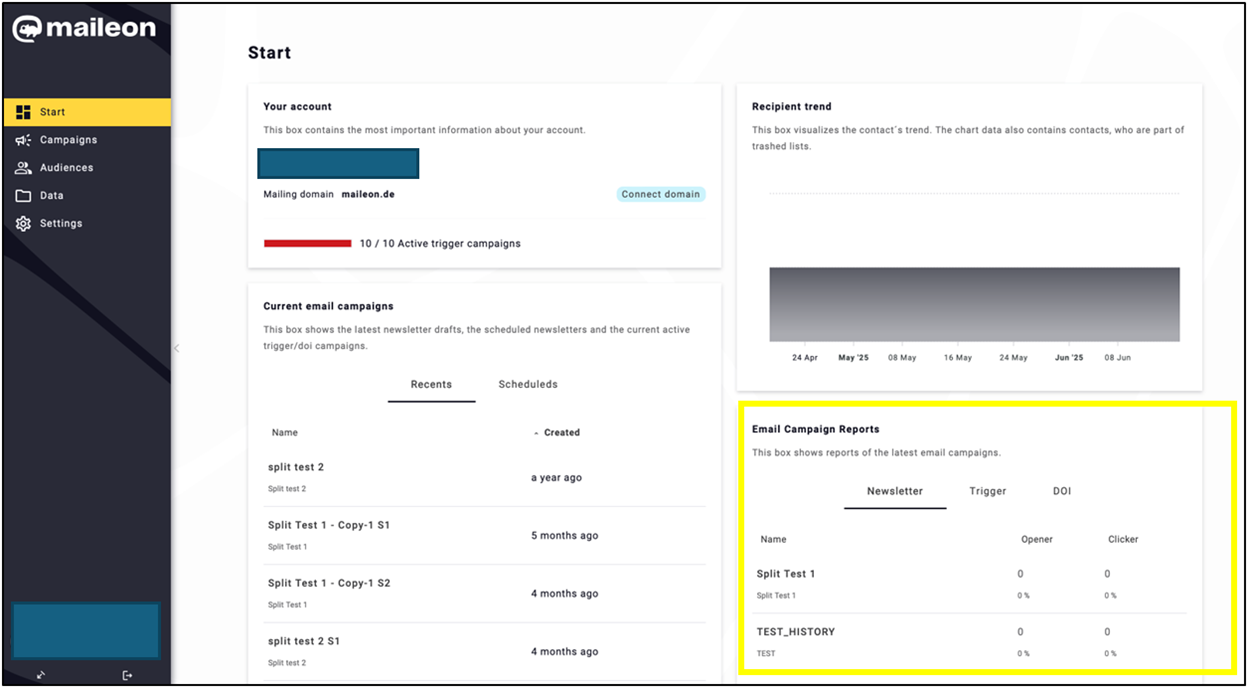The image size is (1248, 688).
Task: Click the Maileon logo at top left
Action: [85, 28]
